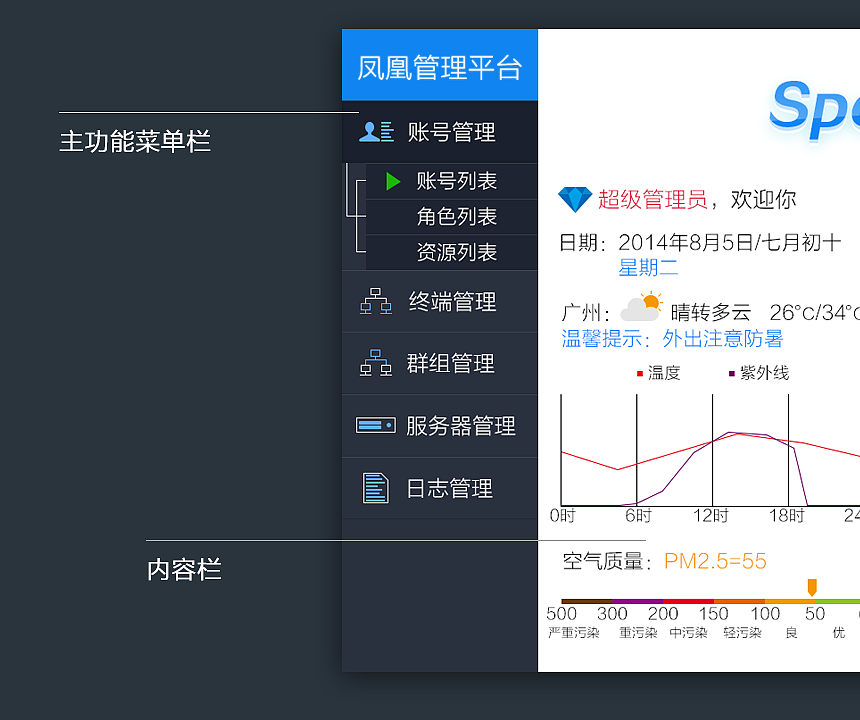Click the 晴转多云 weather text
Screen dimensions: 860x720
[710, 313]
